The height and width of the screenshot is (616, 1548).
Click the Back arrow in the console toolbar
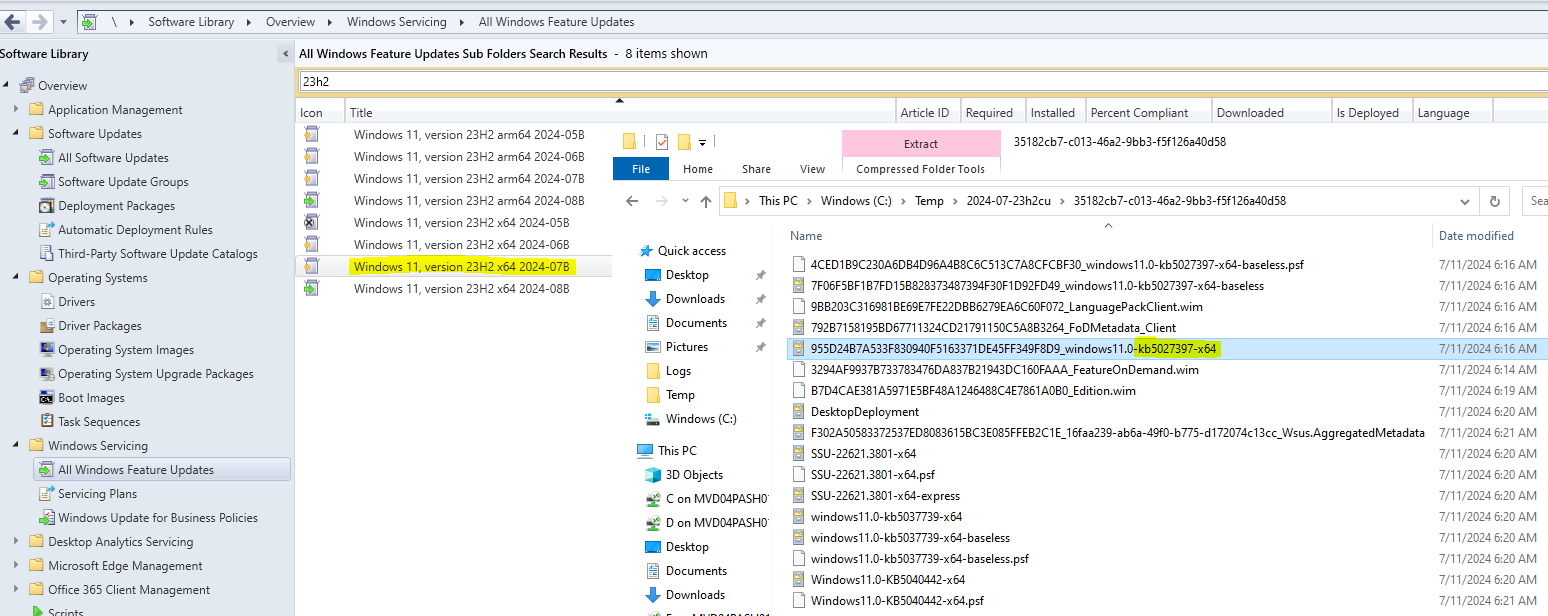tap(12, 21)
